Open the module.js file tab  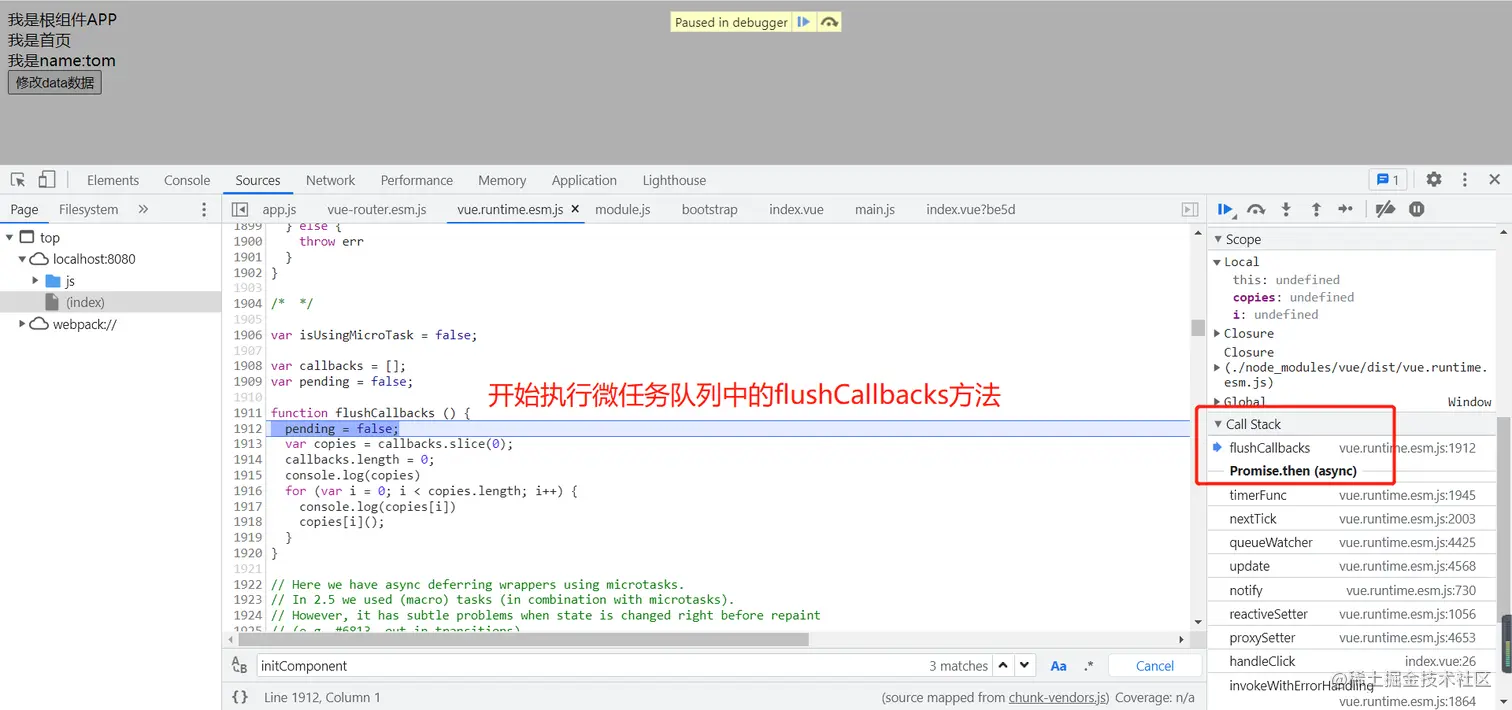point(623,209)
